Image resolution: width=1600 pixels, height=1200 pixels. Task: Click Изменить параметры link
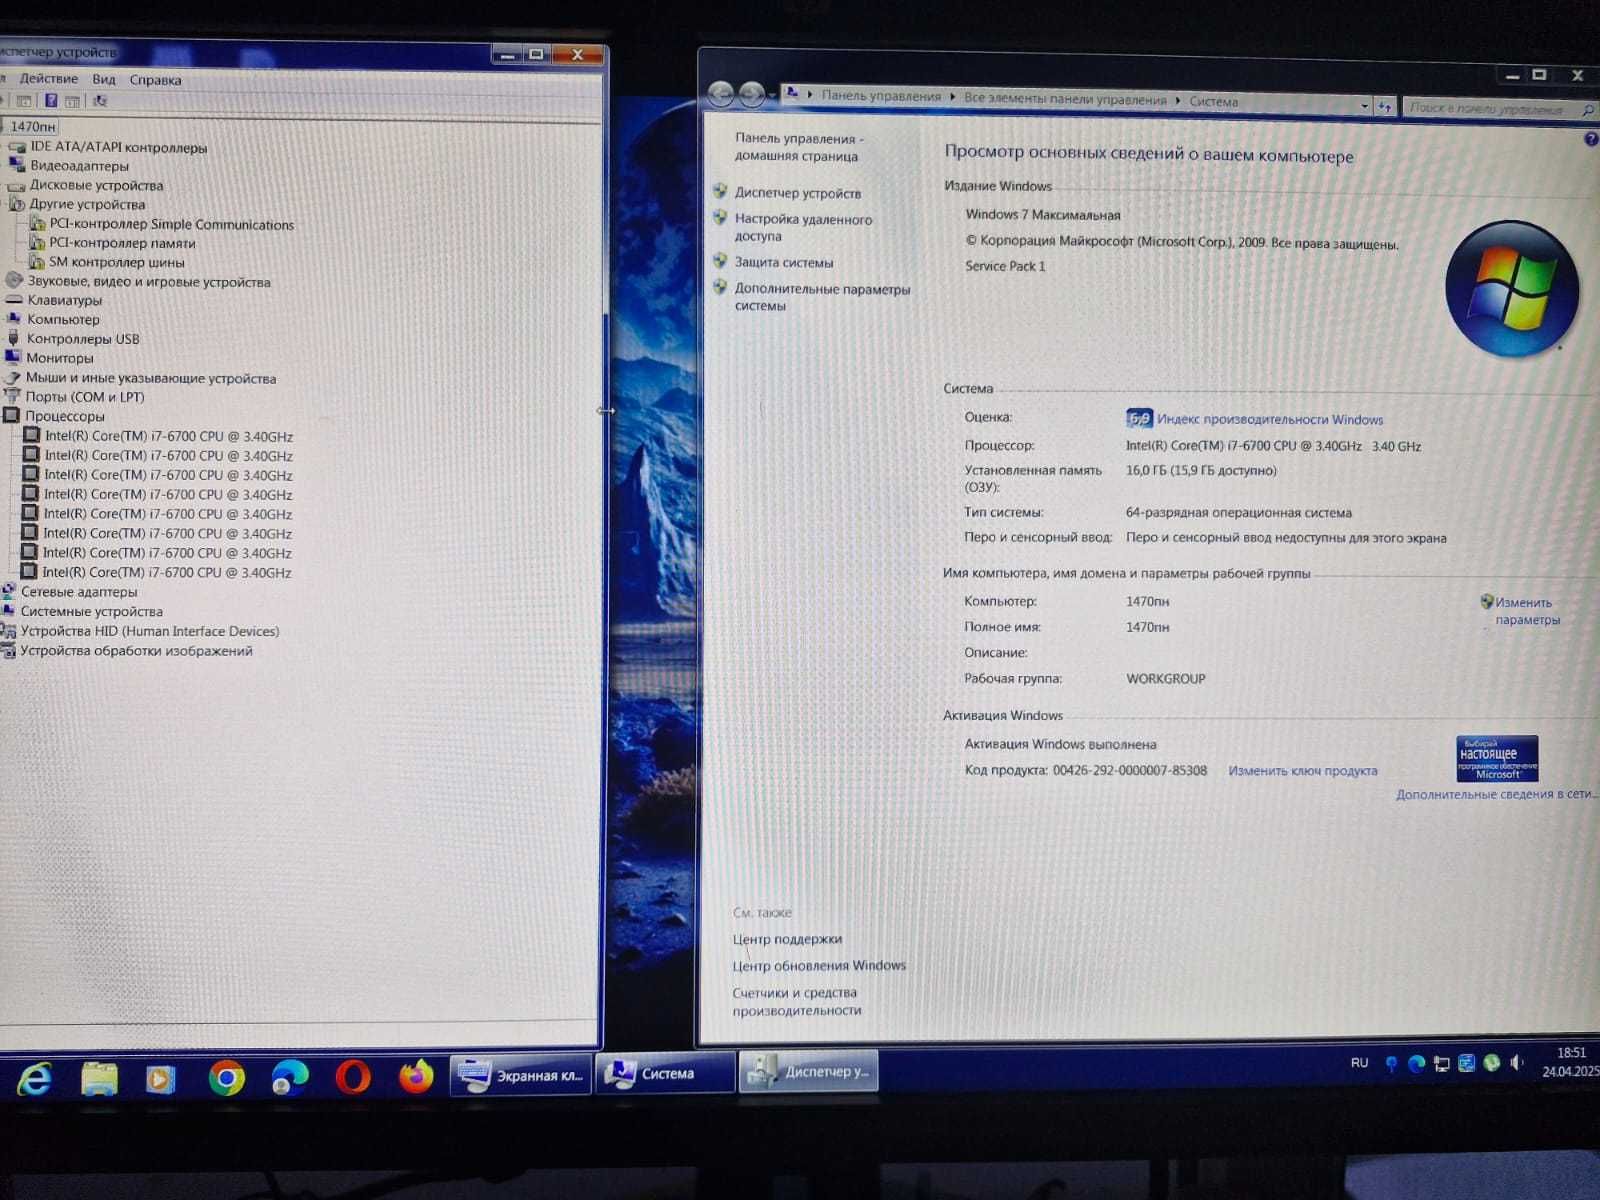[x=1527, y=611]
